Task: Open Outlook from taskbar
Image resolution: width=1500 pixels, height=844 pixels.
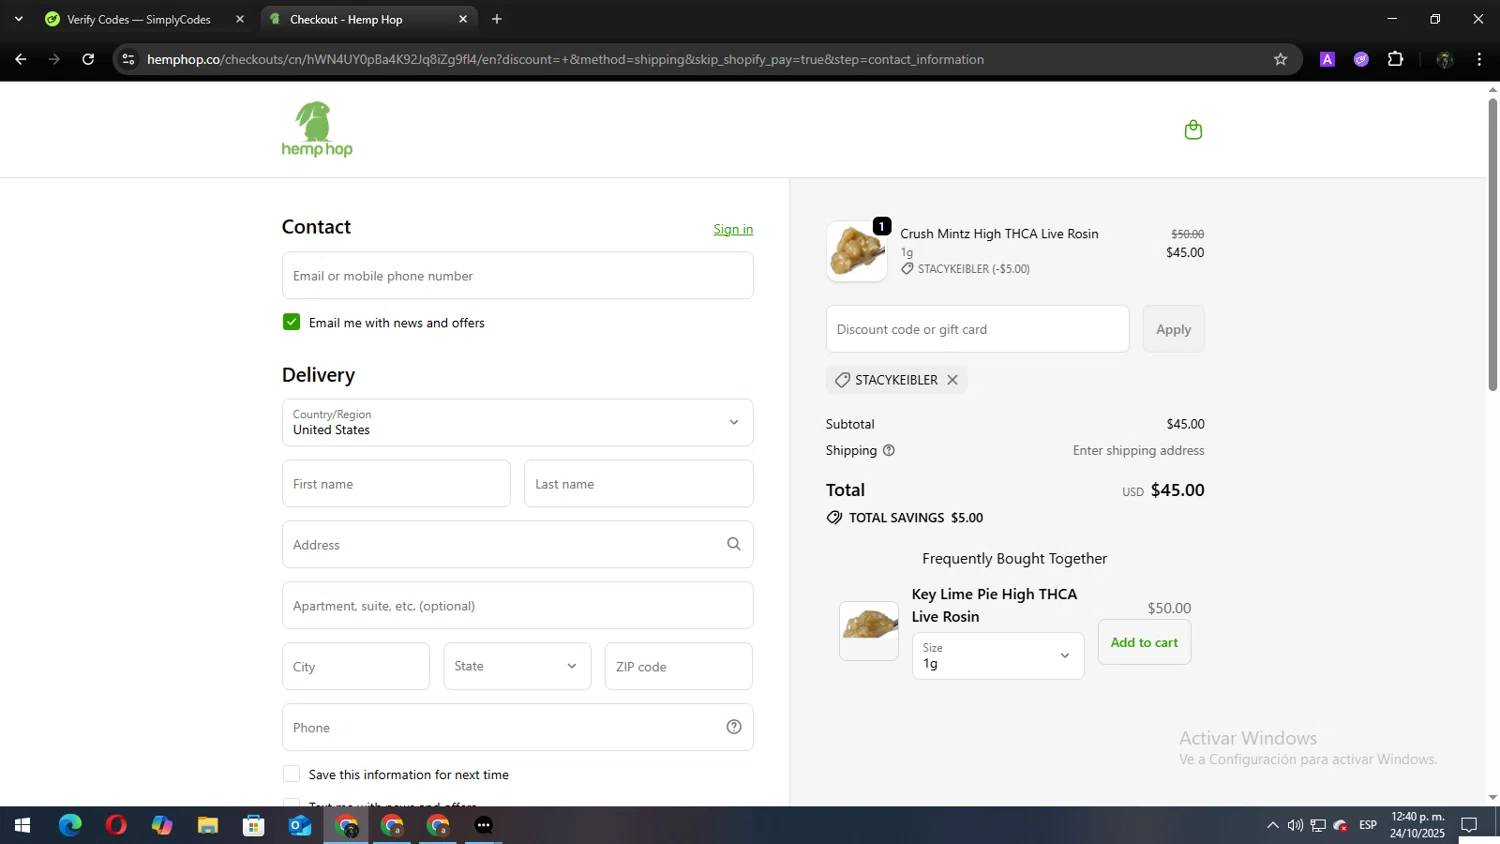Action: pyautogui.click(x=300, y=825)
